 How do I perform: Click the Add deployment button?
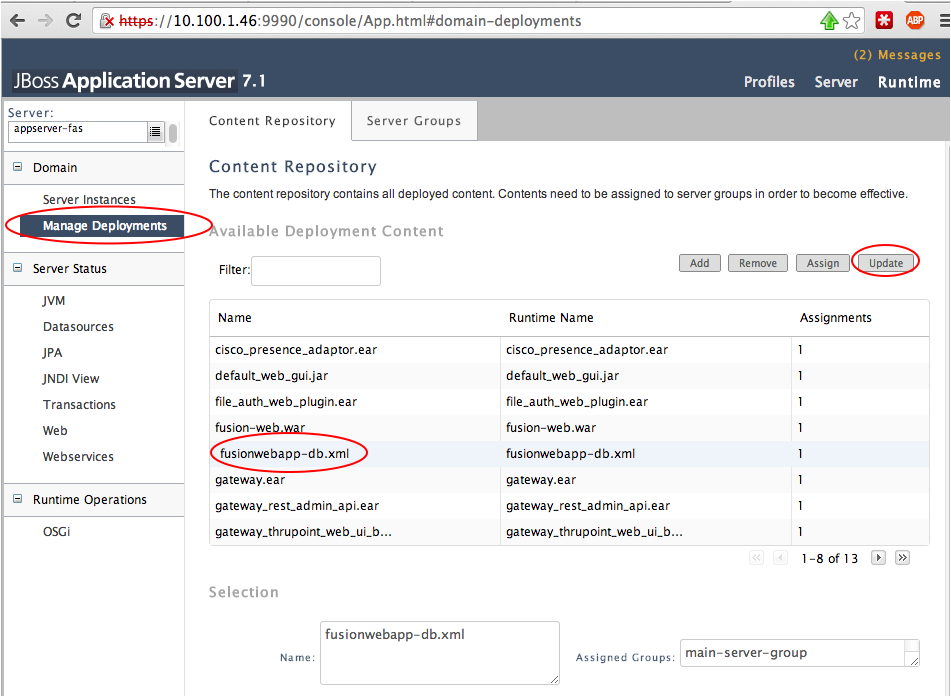coord(700,263)
